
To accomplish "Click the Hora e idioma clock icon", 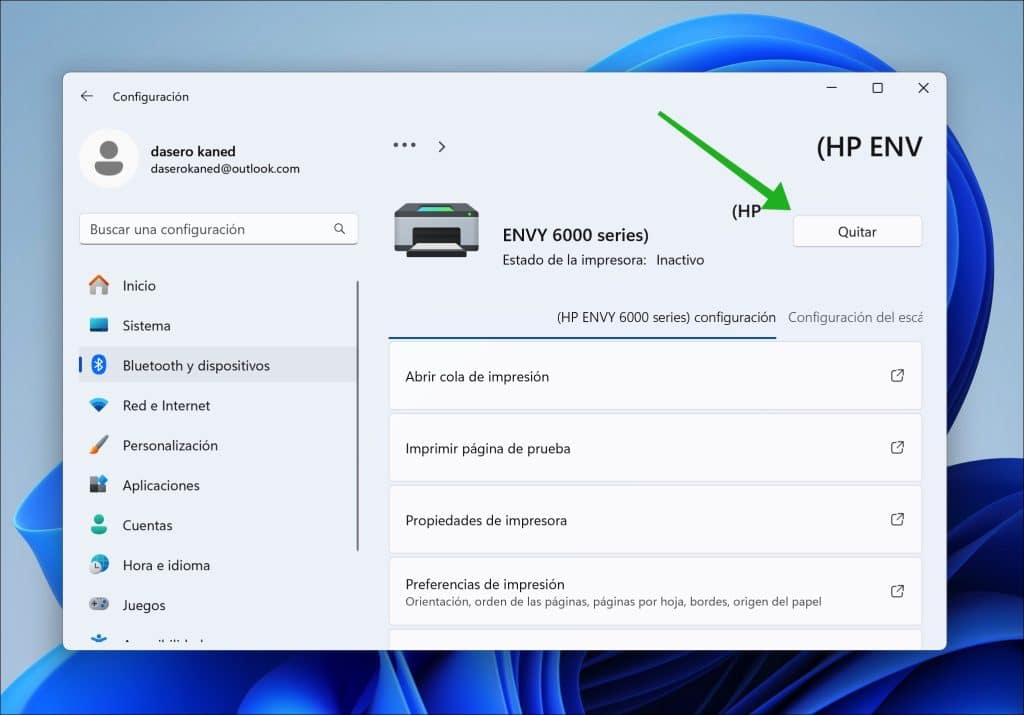I will tap(99, 565).
